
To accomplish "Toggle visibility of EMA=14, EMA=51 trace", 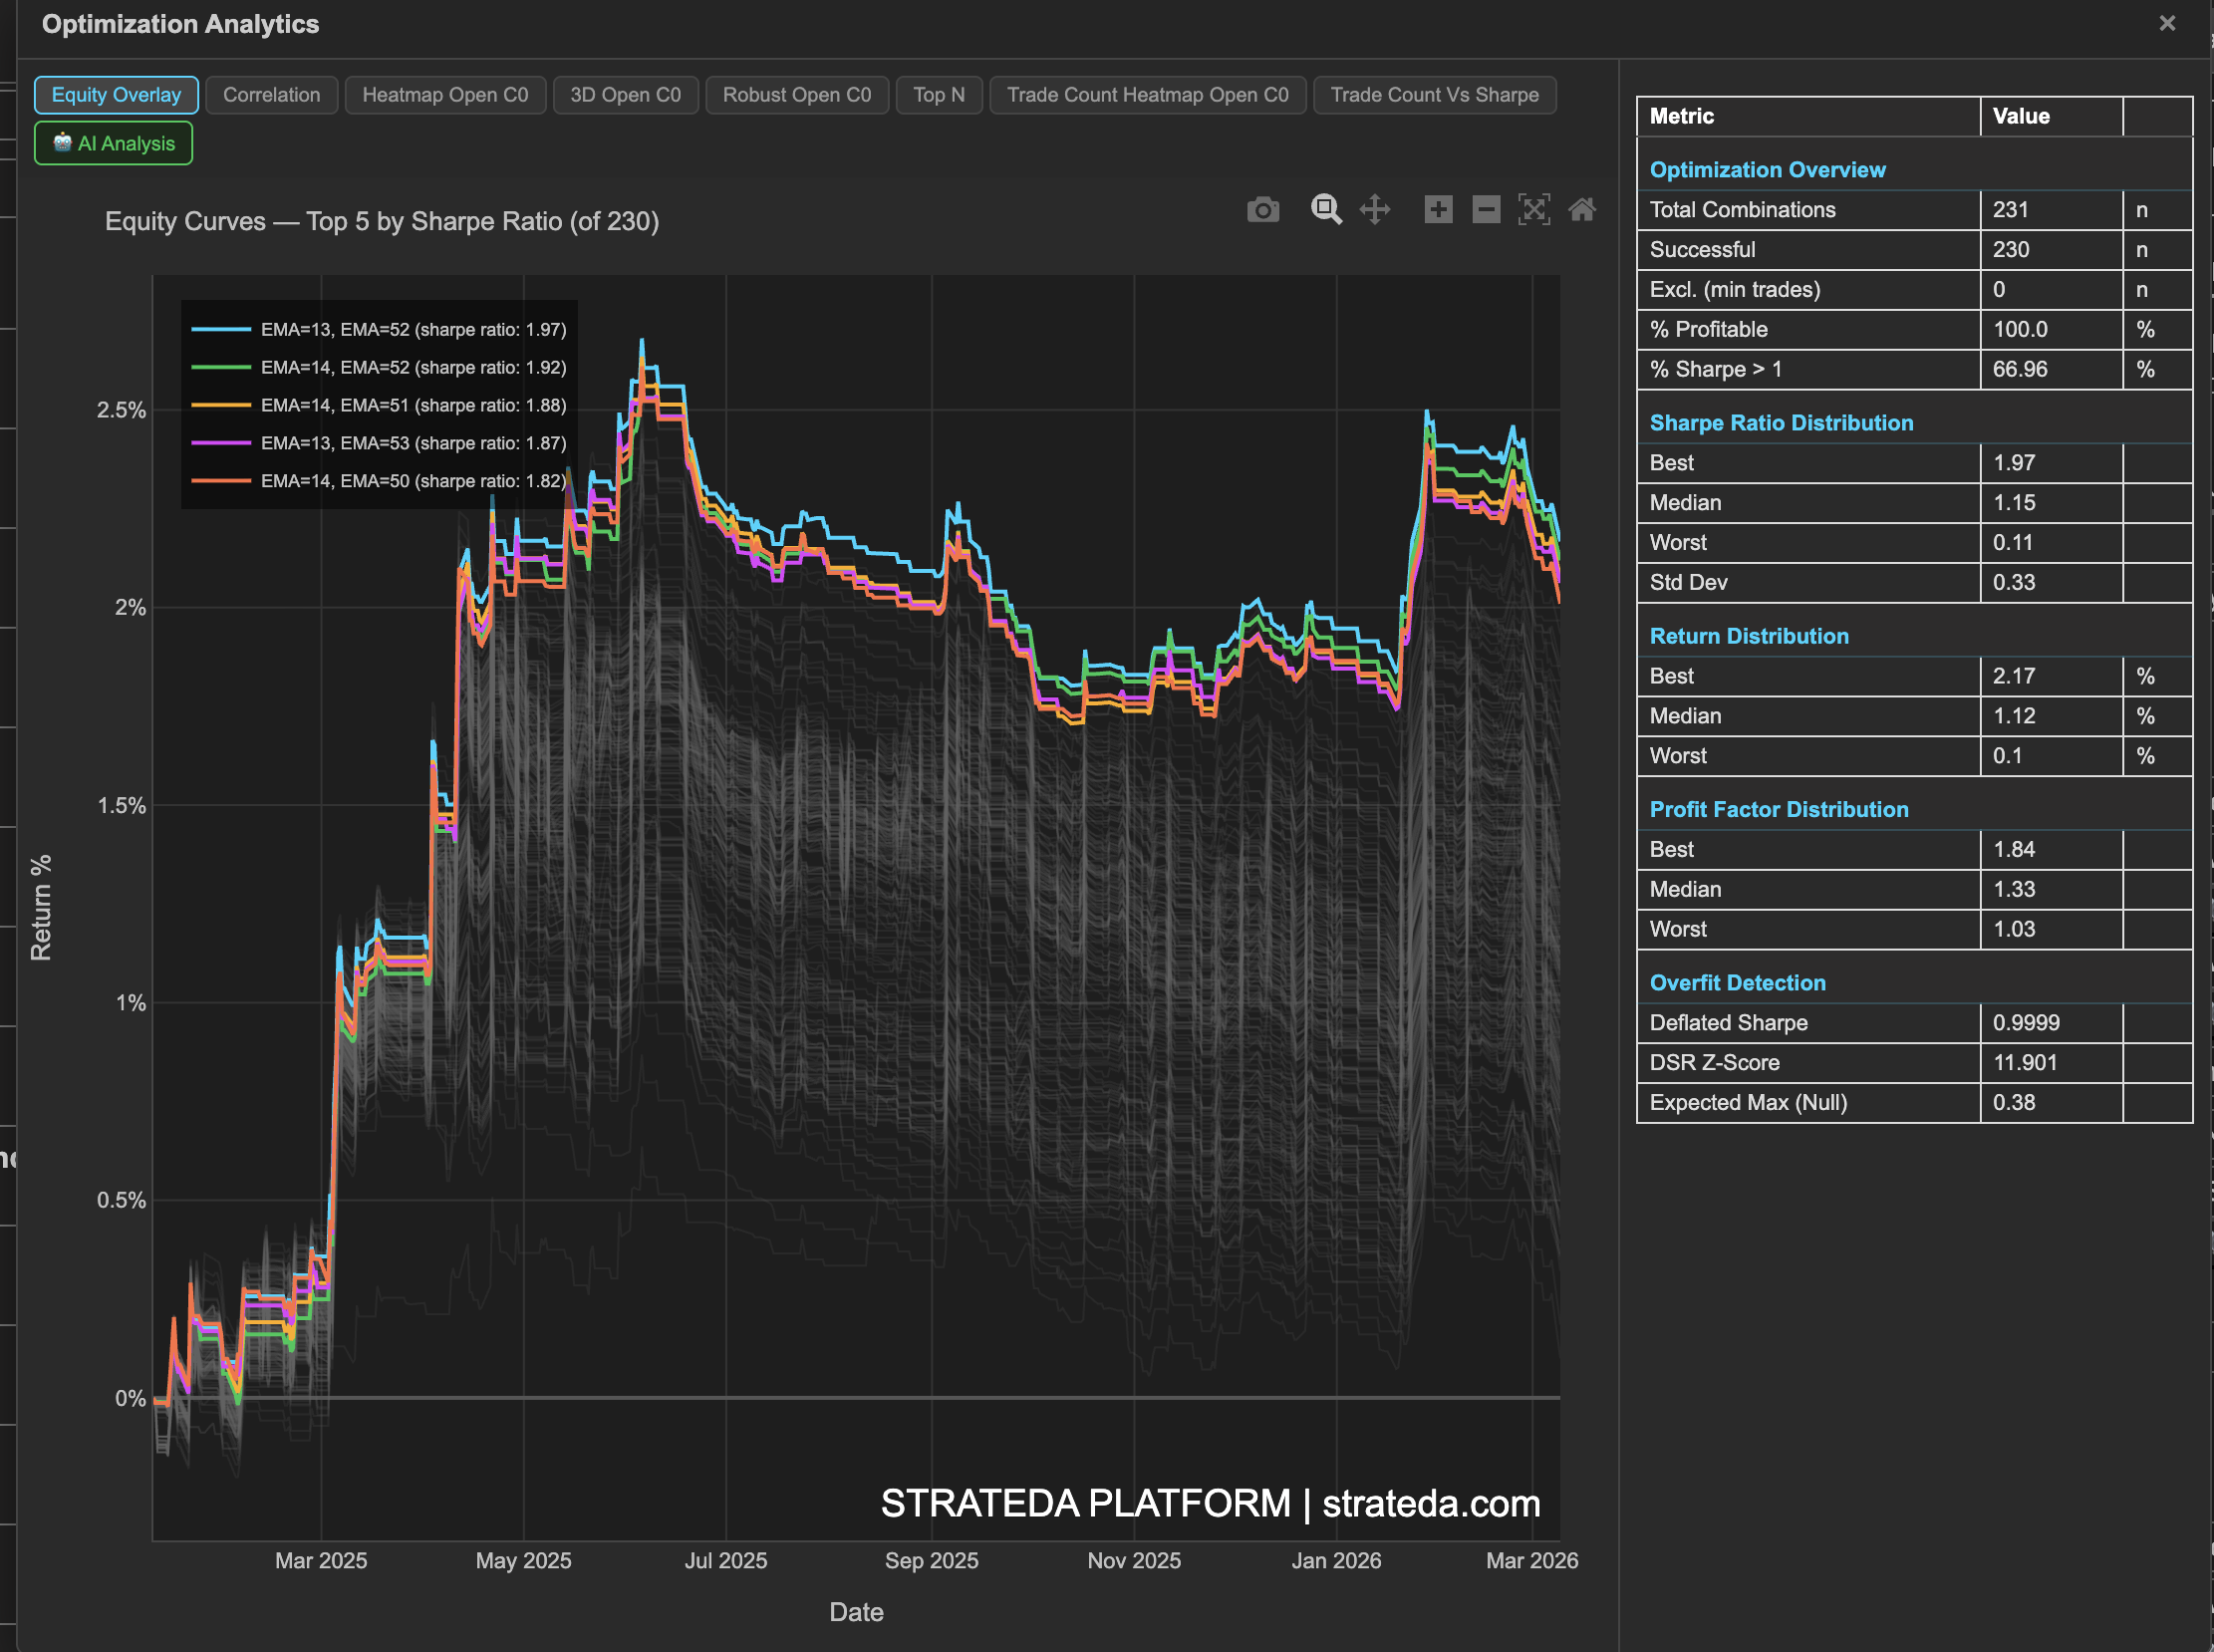I will (x=413, y=405).
